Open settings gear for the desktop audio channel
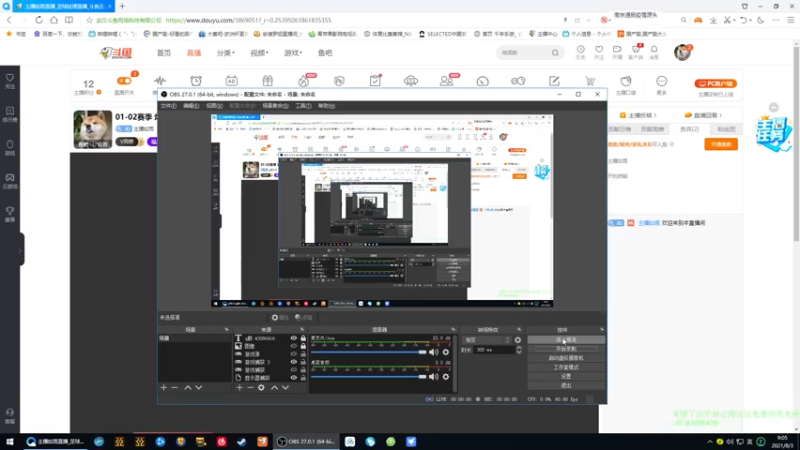The image size is (800, 450). pyautogui.click(x=446, y=377)
